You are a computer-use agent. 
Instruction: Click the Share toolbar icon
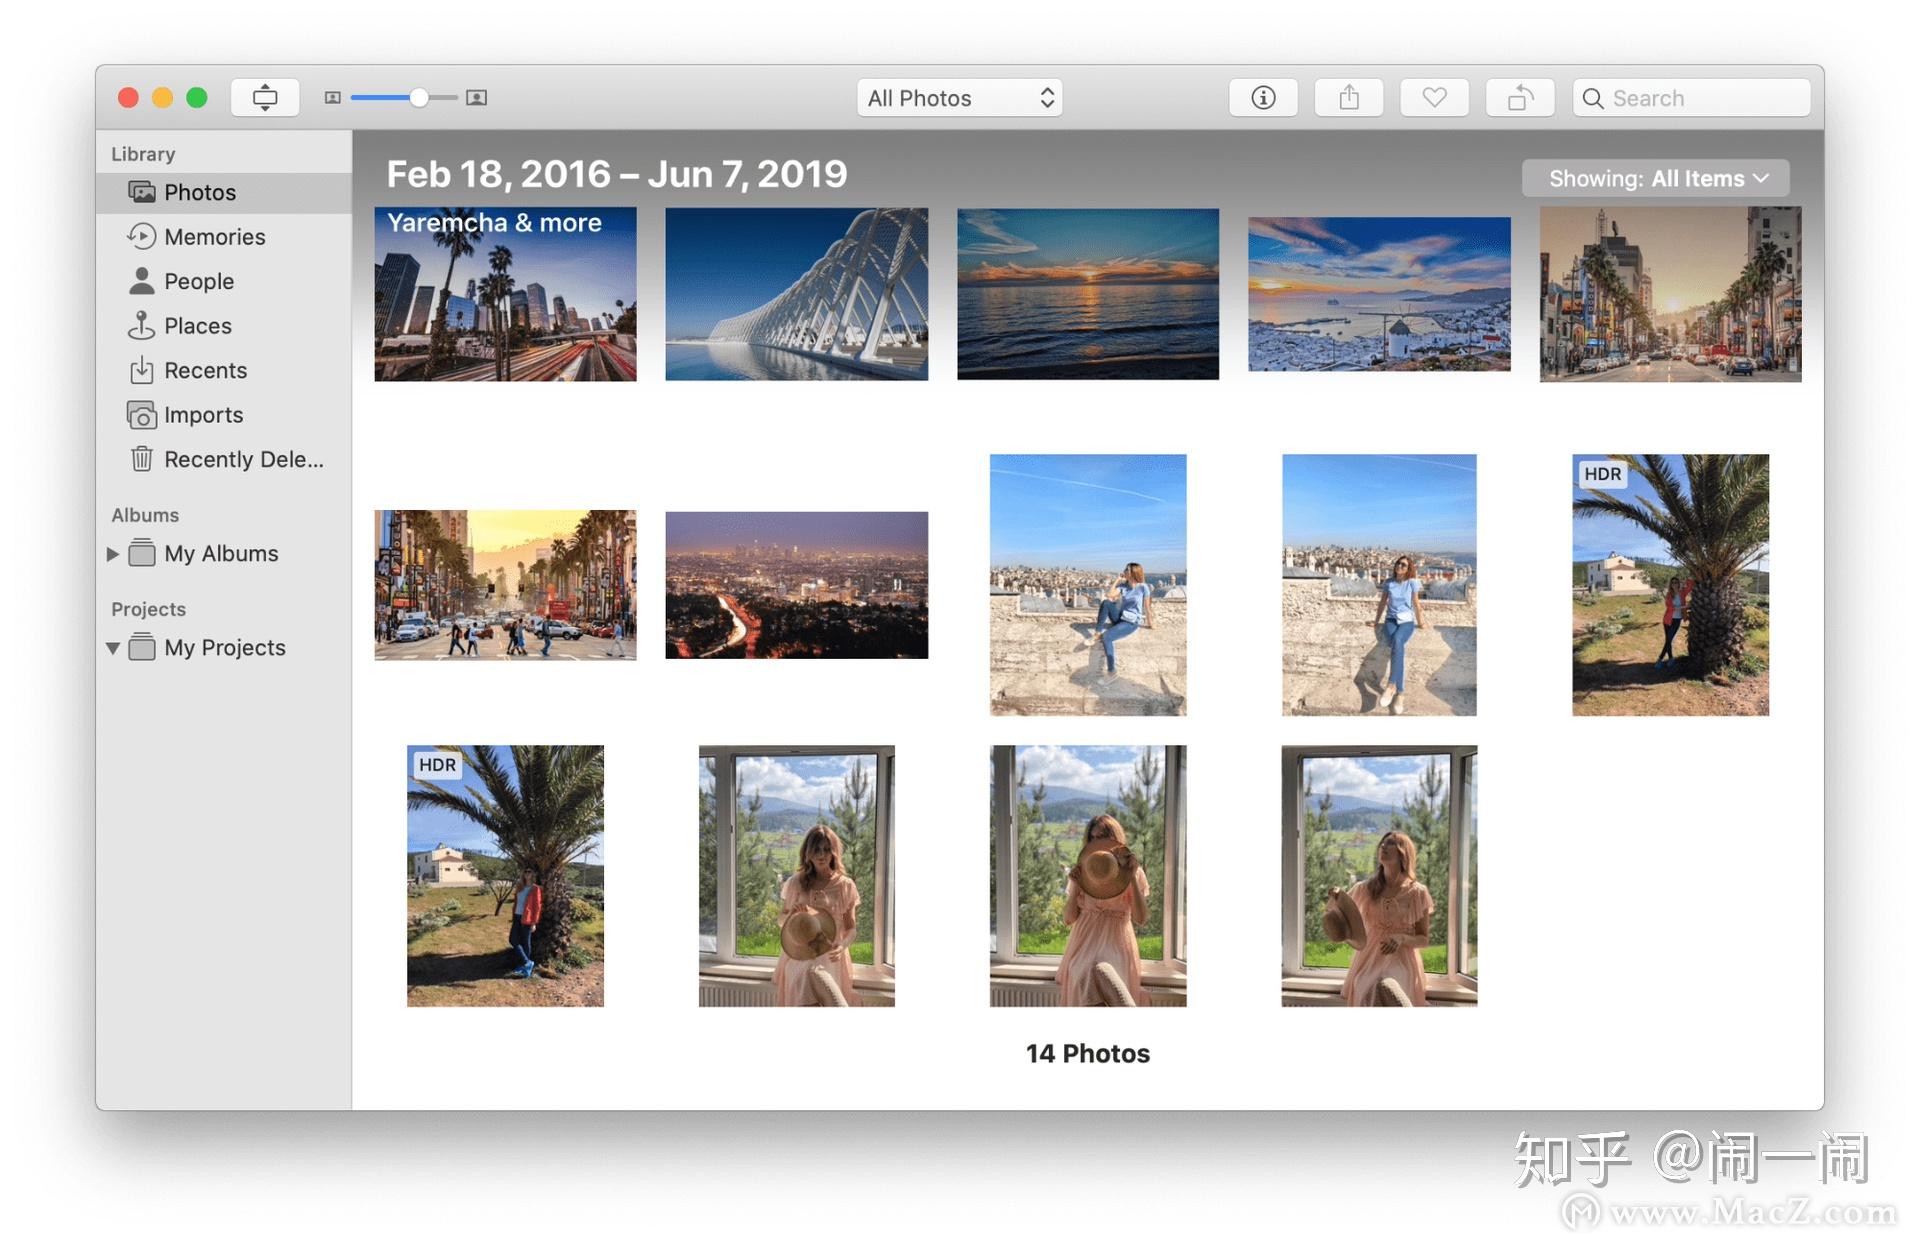coord(1348,98)
